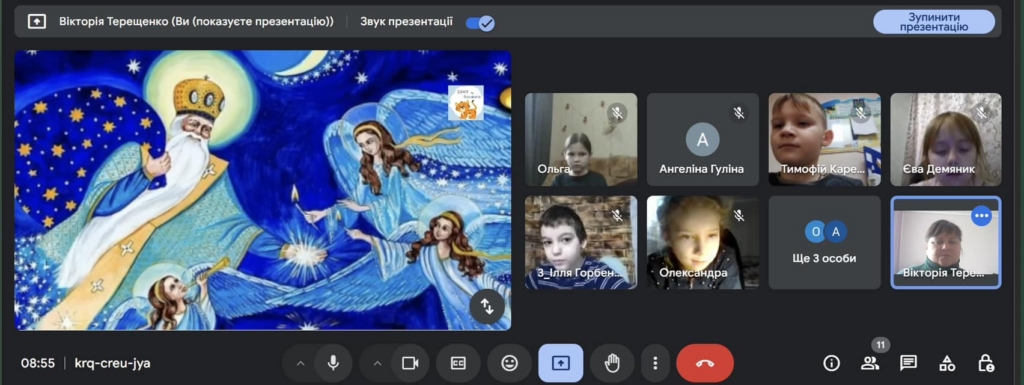This screenshot has width=1024, height=385.
Task: Click the participant count badge 11
Action: coord(880,345)
